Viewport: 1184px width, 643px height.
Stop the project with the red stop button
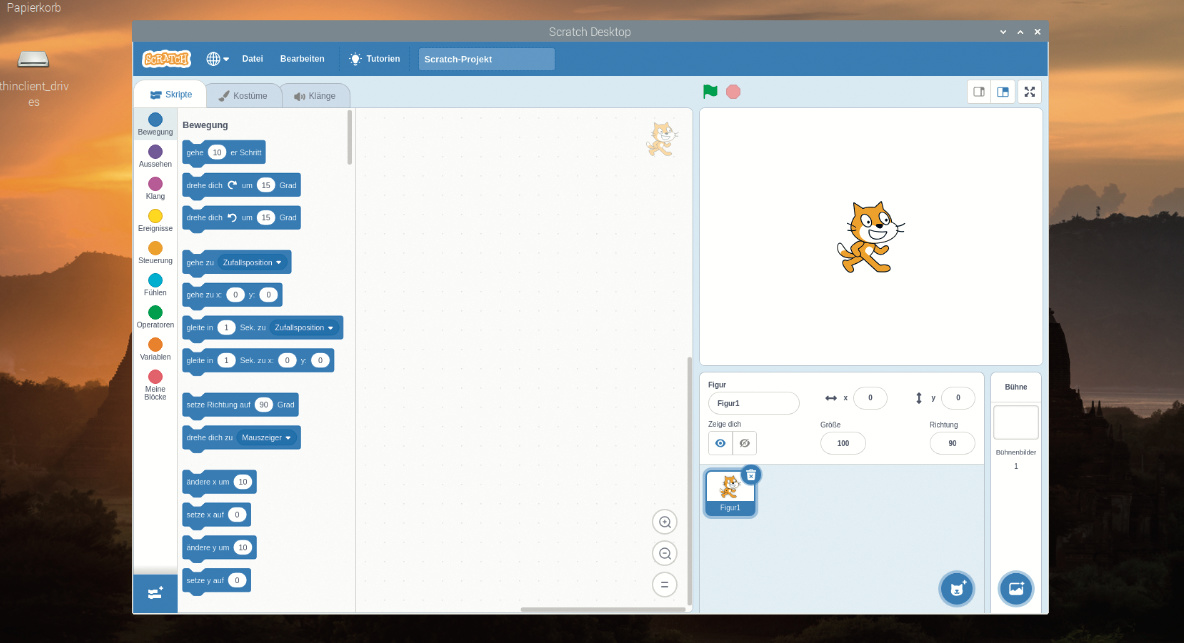pos(733,91)
